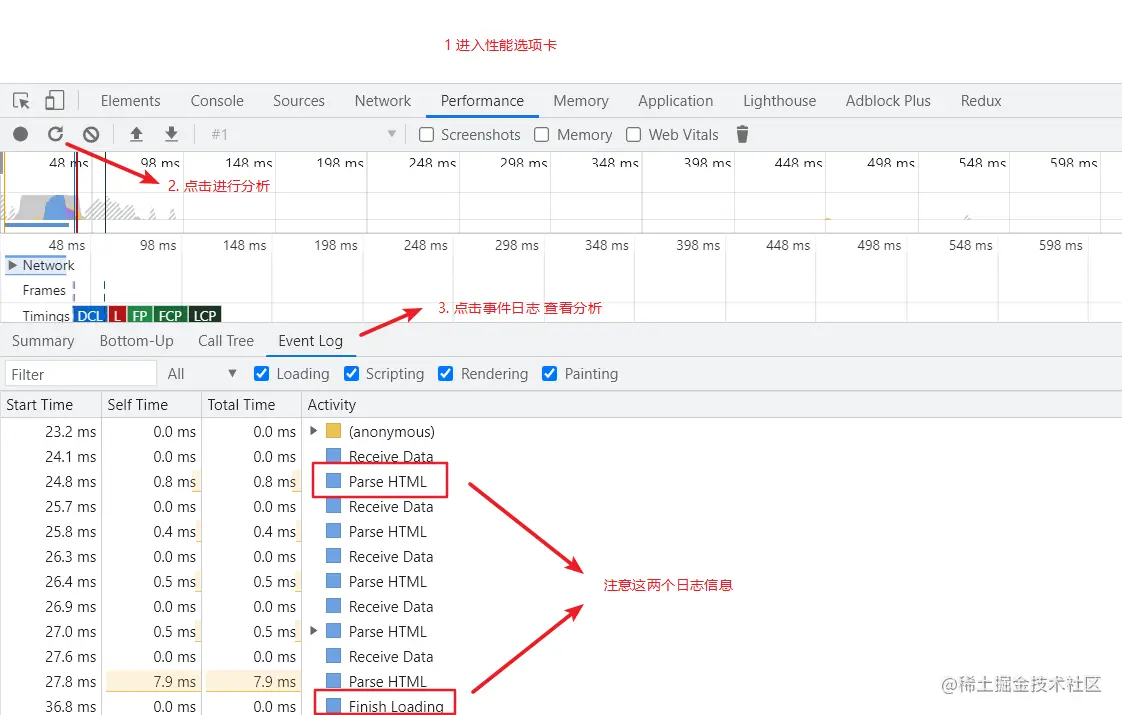1122x715 pixels.
Task: Uncheck the Painting filter checkbox
Action: 549,374
